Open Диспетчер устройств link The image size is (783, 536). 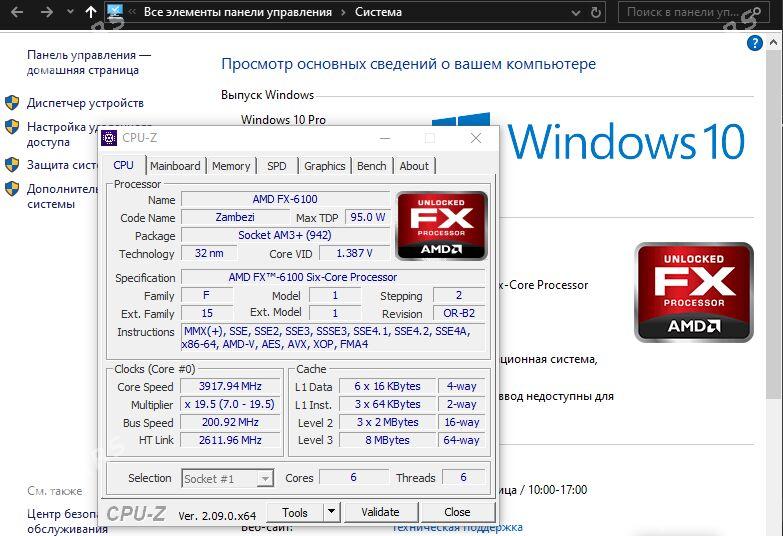[x=85, y=103]
